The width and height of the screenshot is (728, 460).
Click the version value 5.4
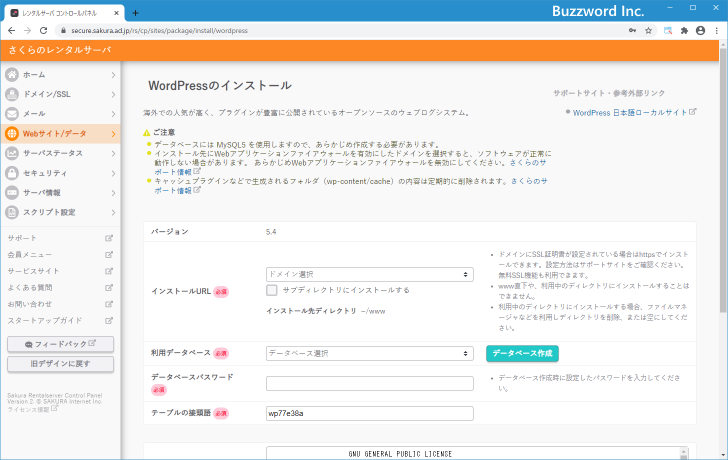click(x=271, y=232)
